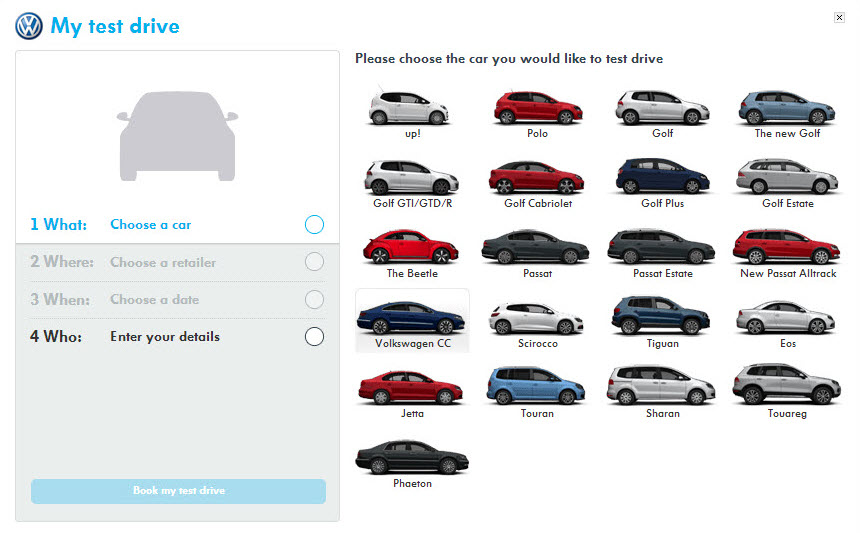Viewport: 860px width, 533px height.
Task: Click the grey car silhouette placeholder
Action: tap(178, 136)
